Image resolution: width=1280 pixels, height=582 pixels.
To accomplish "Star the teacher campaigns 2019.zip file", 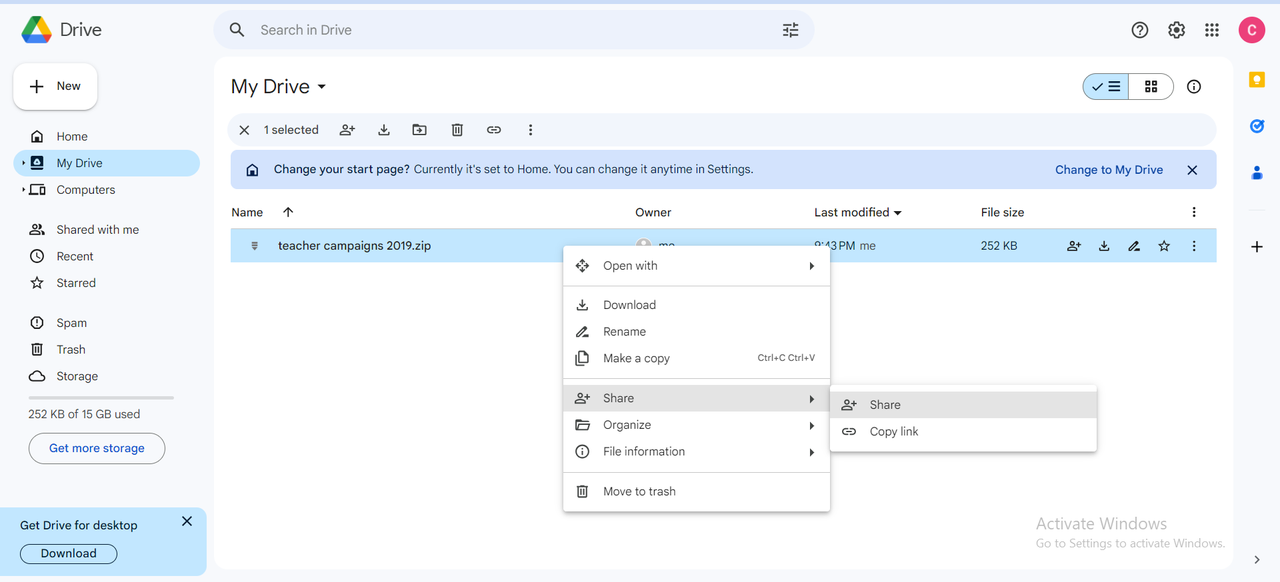I will tap(1164, 246).
